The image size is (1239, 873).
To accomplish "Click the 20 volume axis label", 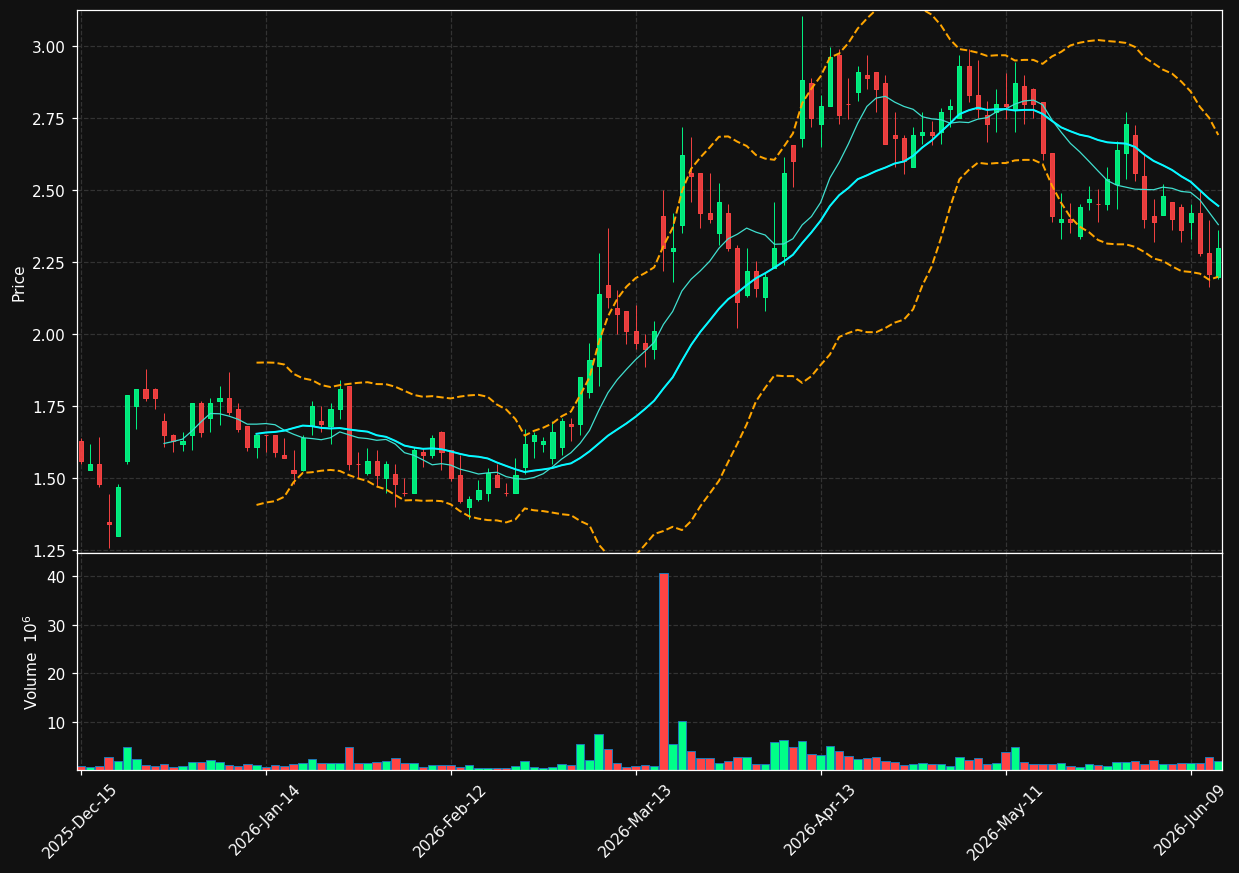I will tap(57, 674).
